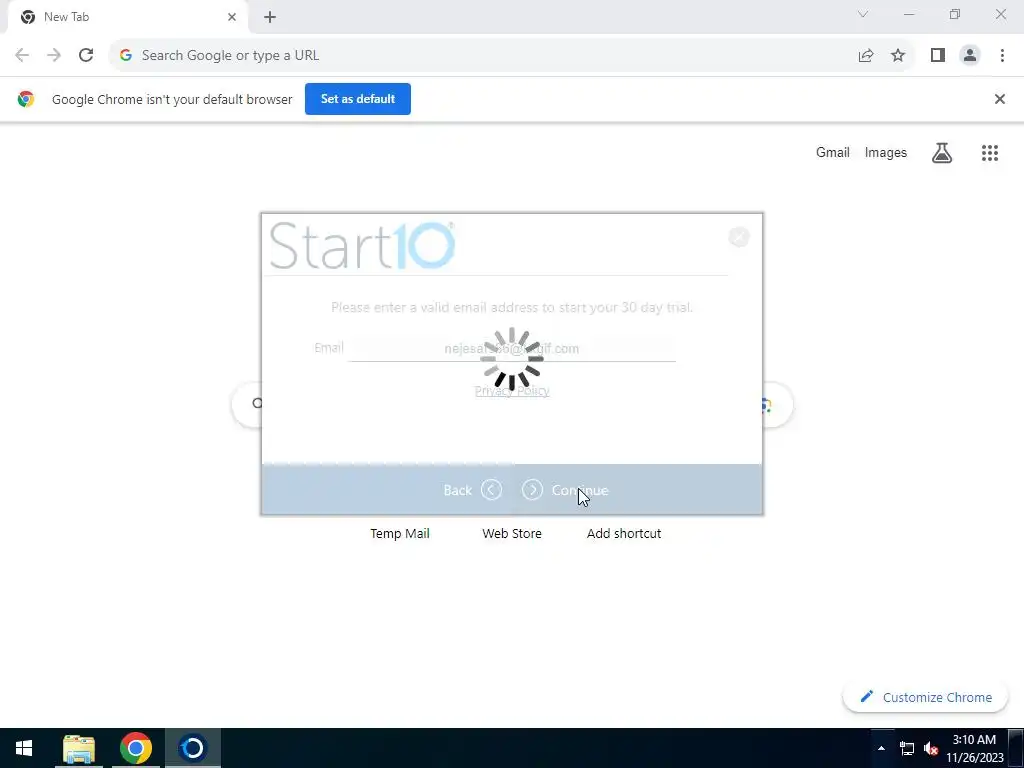Open the Chrome profile avatar menu
1024x768 pixels.
coord(970,56)
